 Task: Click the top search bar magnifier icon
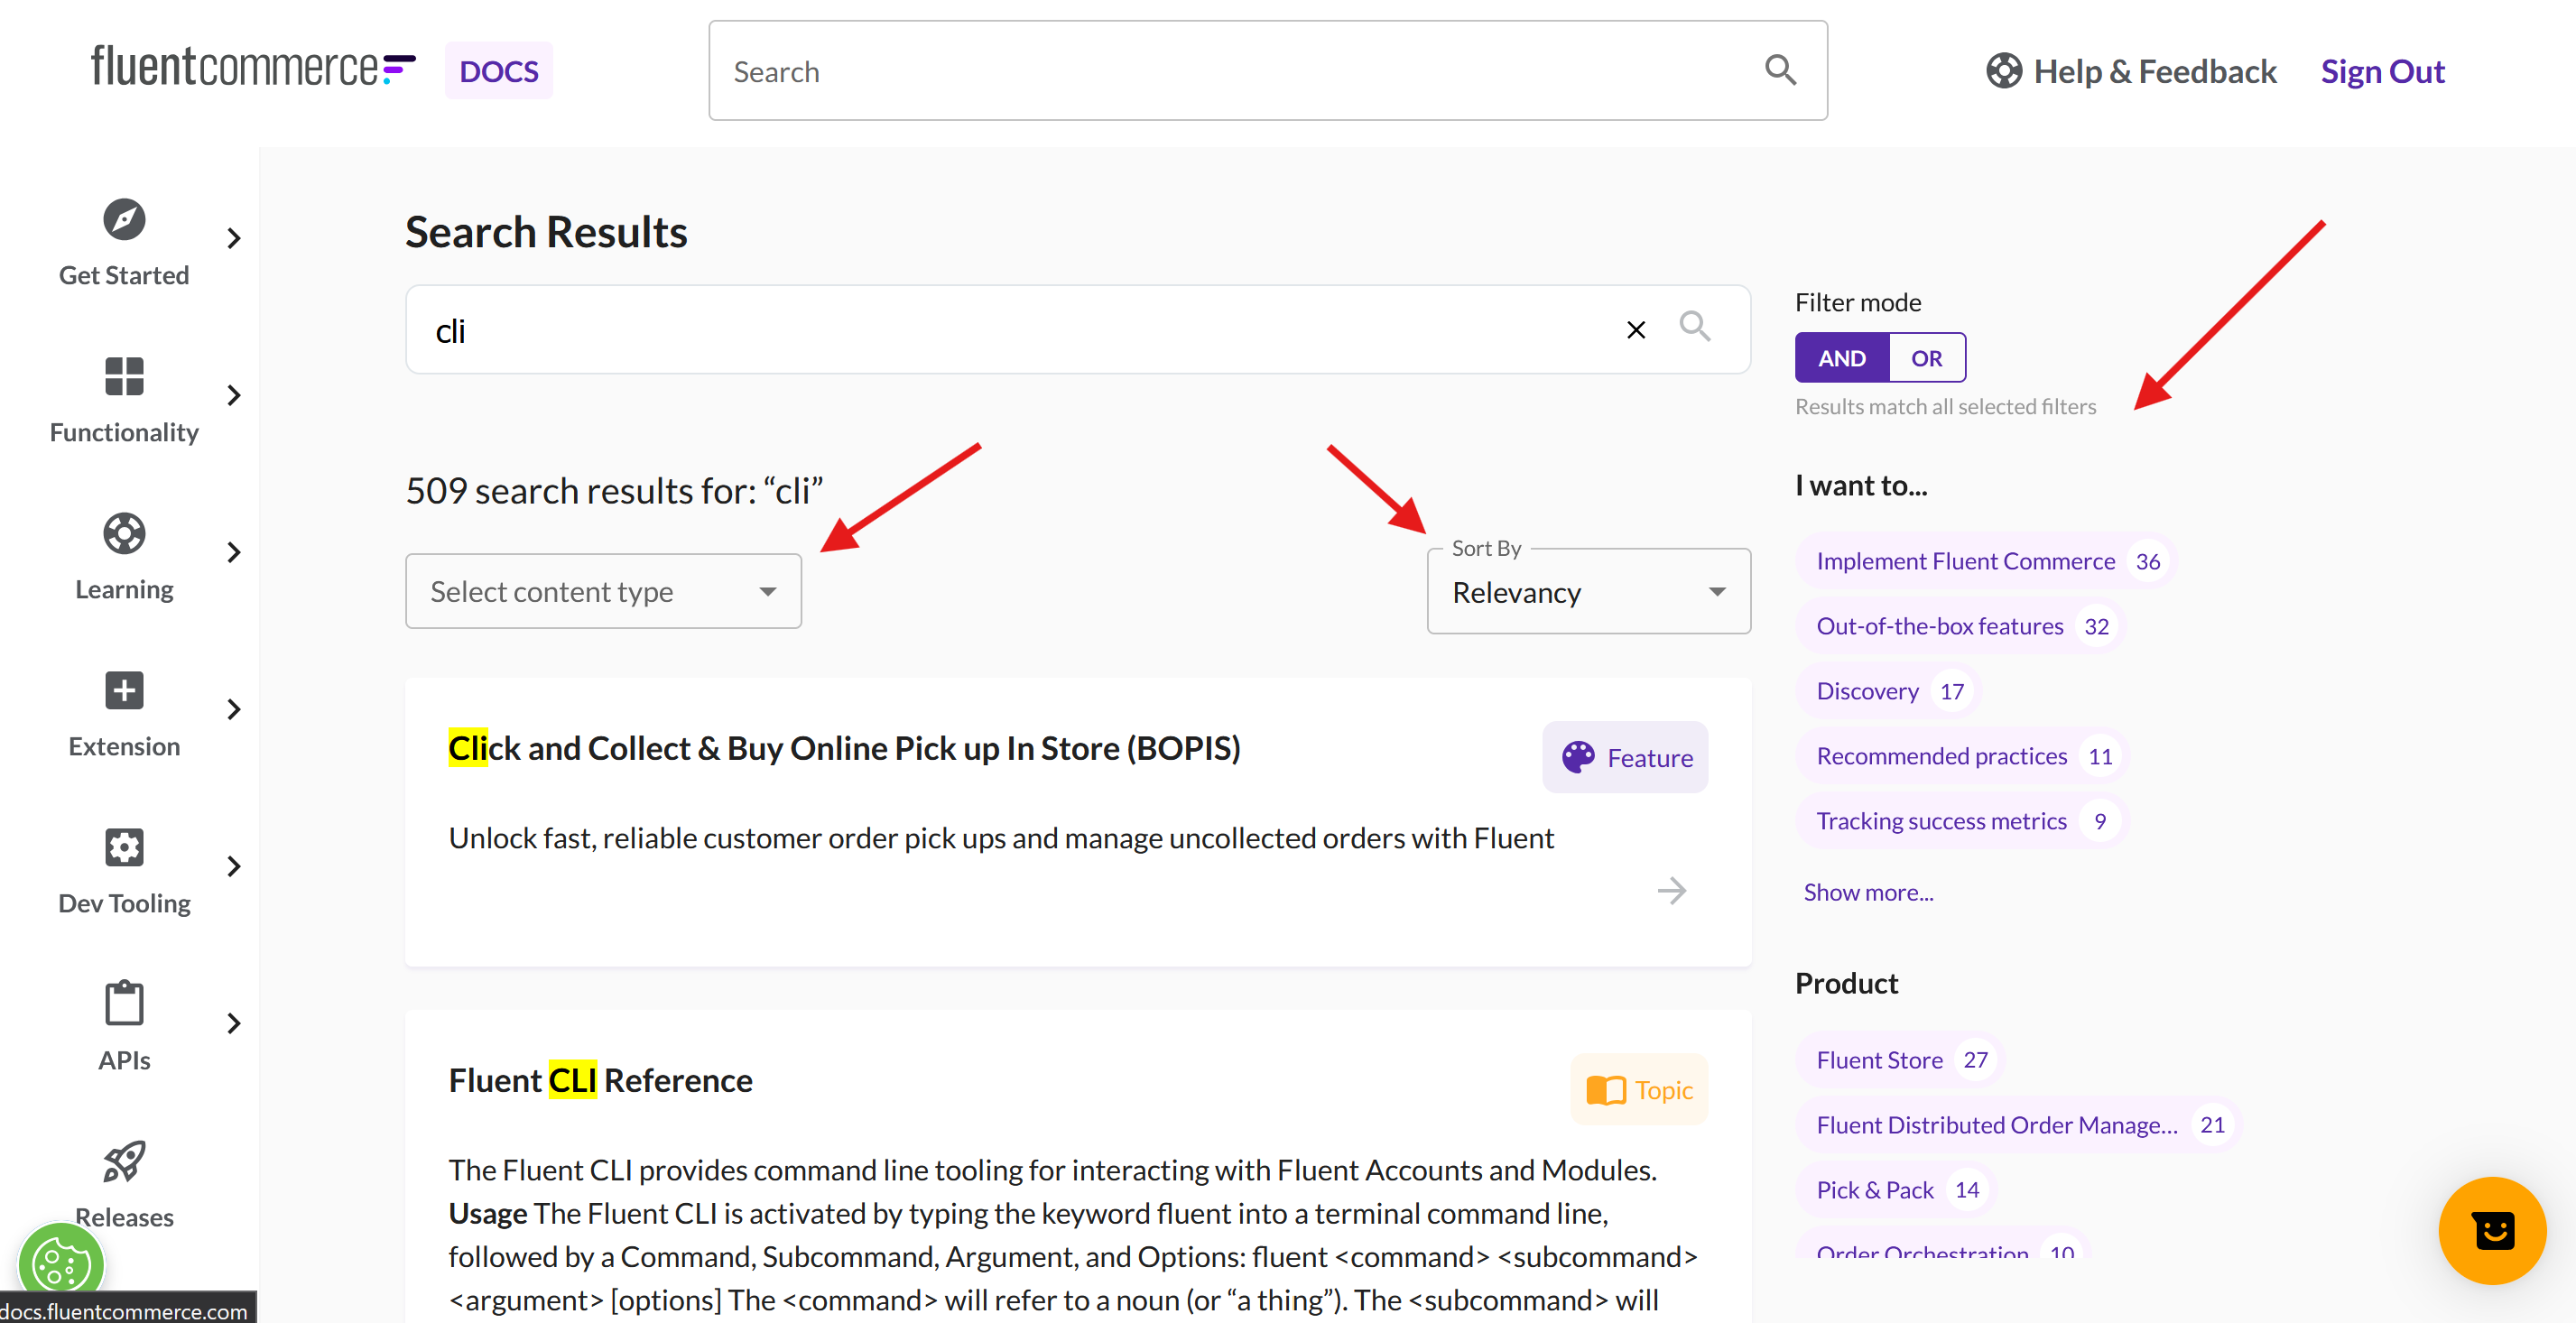(1780, 70)
